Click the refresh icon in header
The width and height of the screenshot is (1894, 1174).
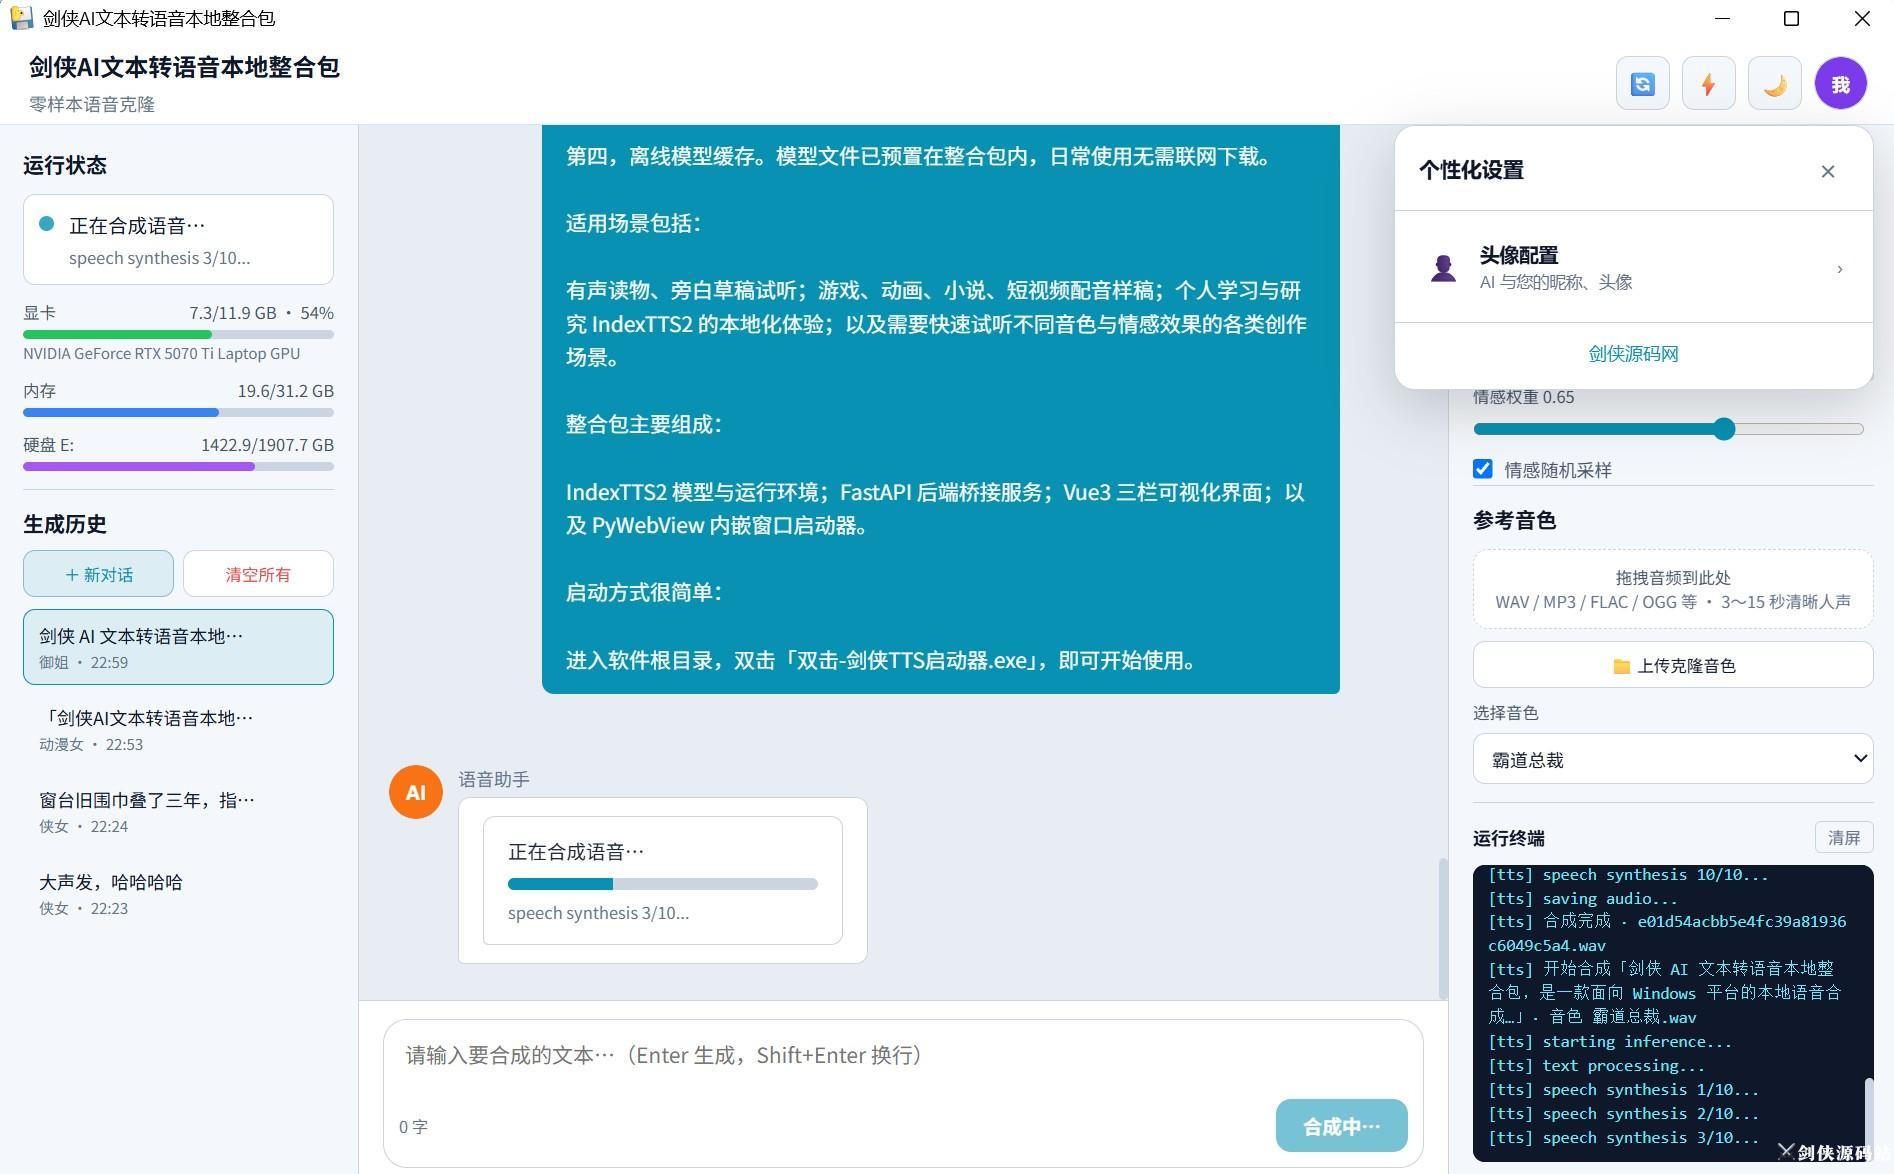pyautogui.click(x=1642, y=84)
